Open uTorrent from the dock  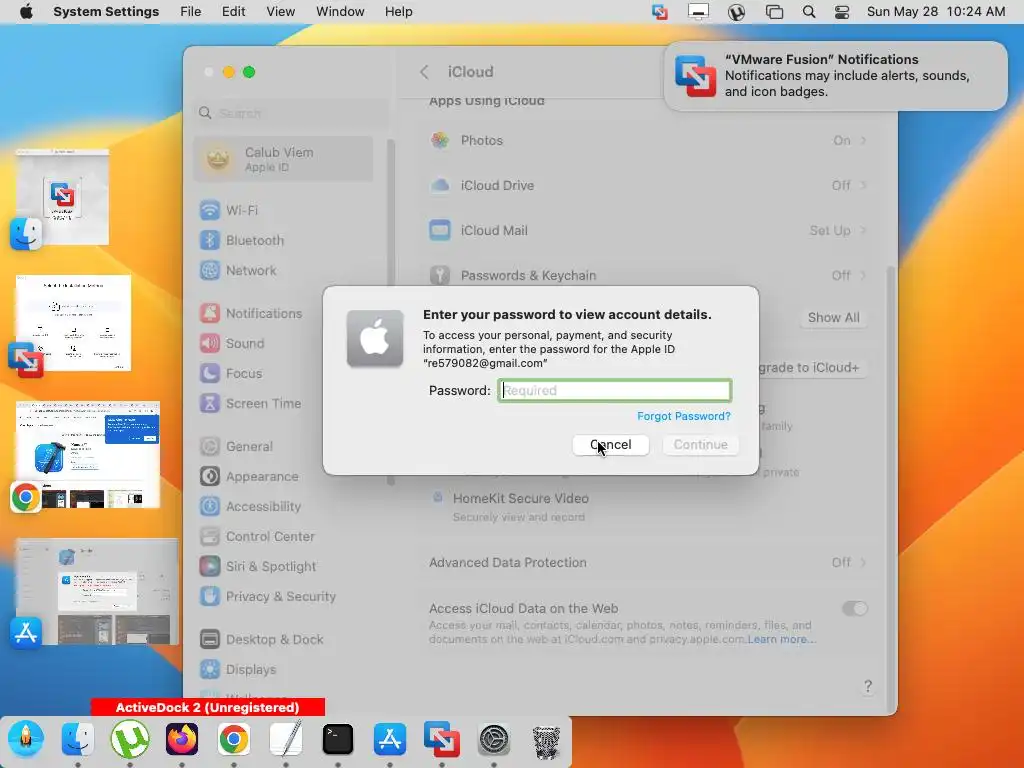pos(130,739)
